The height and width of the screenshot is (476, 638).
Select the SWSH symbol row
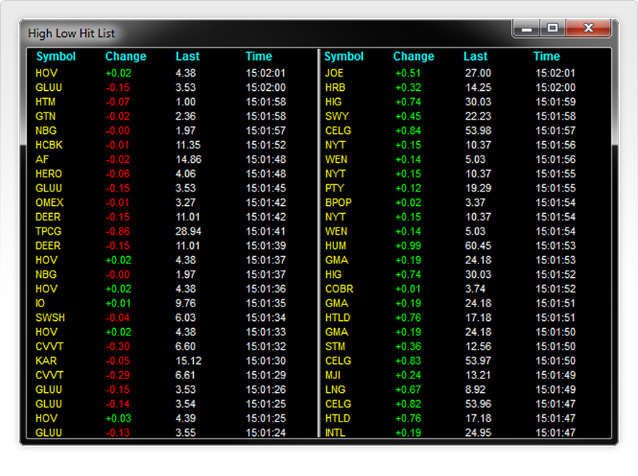click(x=50, y=317)
